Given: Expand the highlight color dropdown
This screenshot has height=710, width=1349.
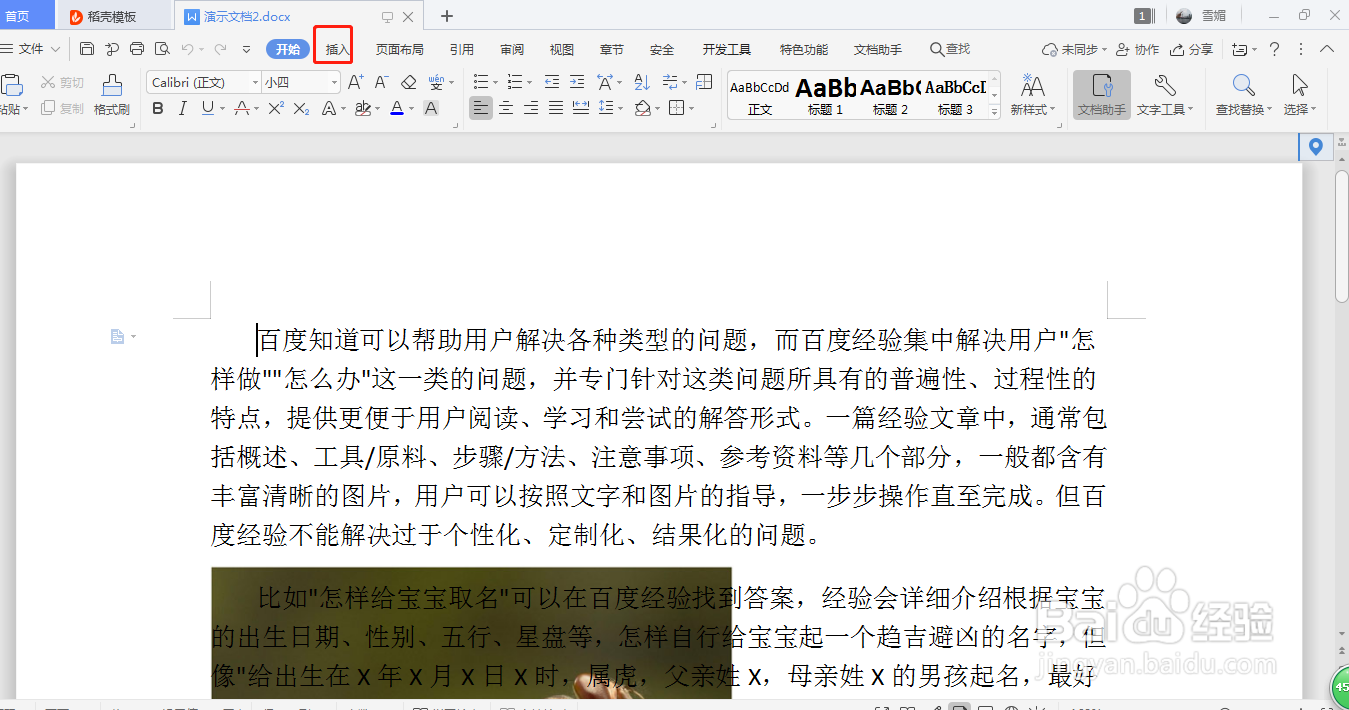Looking at the screenshot, I should (x=379, y=108).
